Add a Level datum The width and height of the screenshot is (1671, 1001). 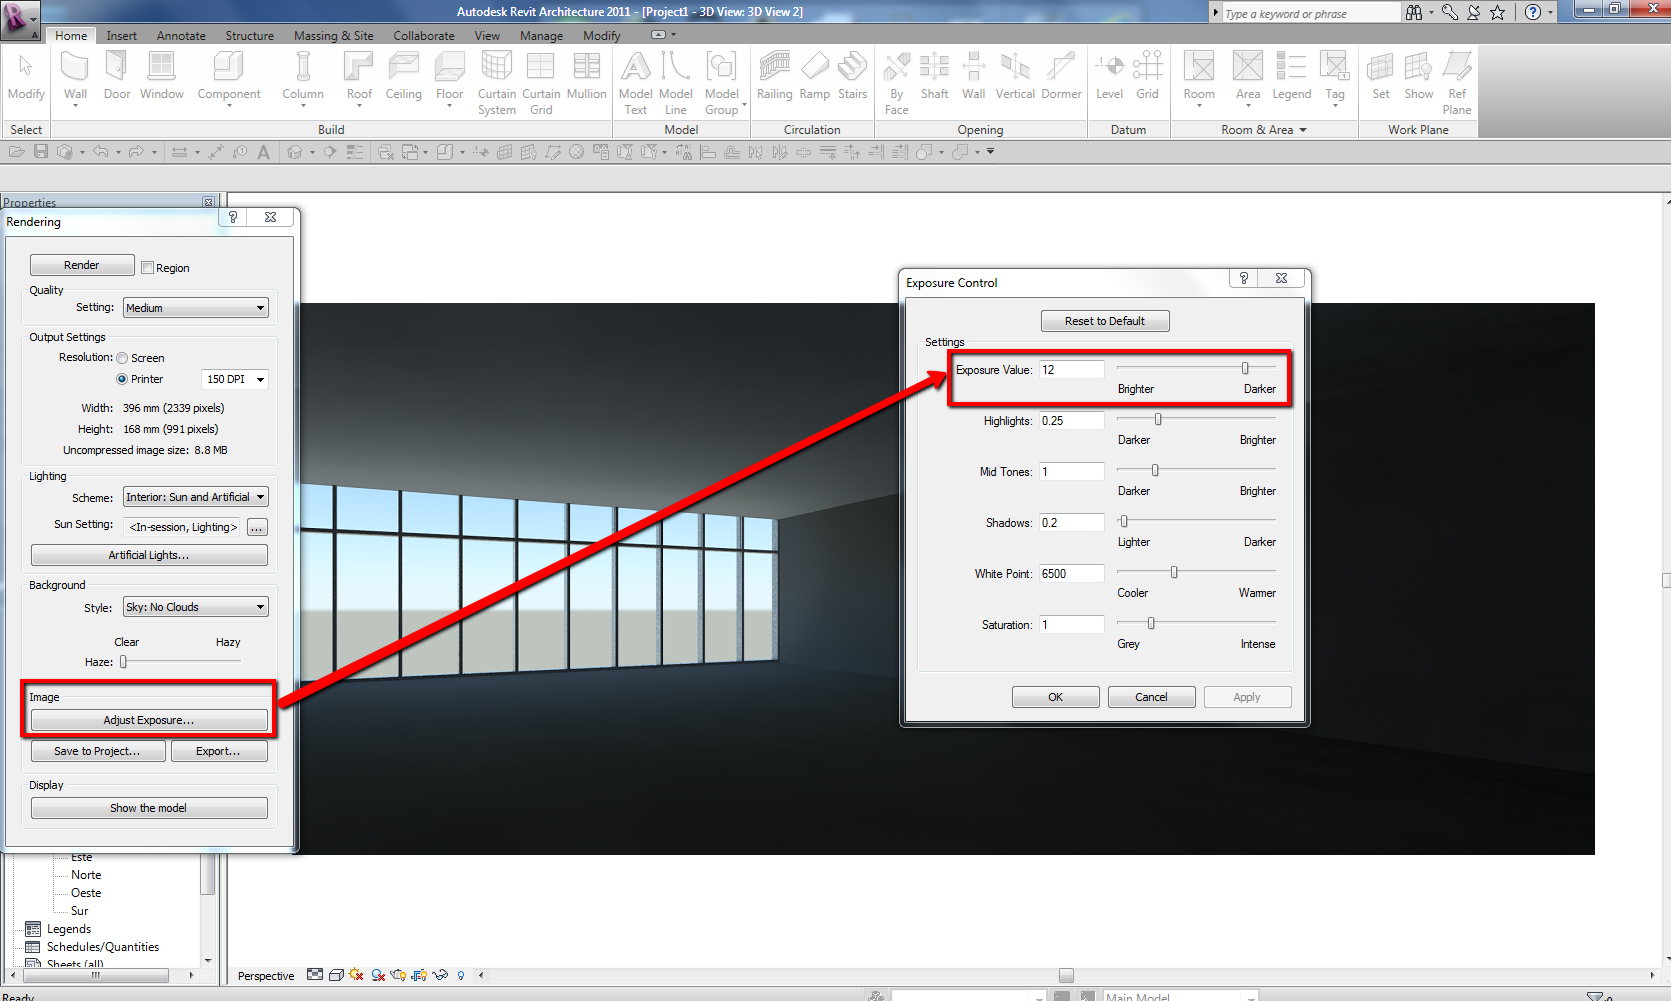[x=1110, y=77]
